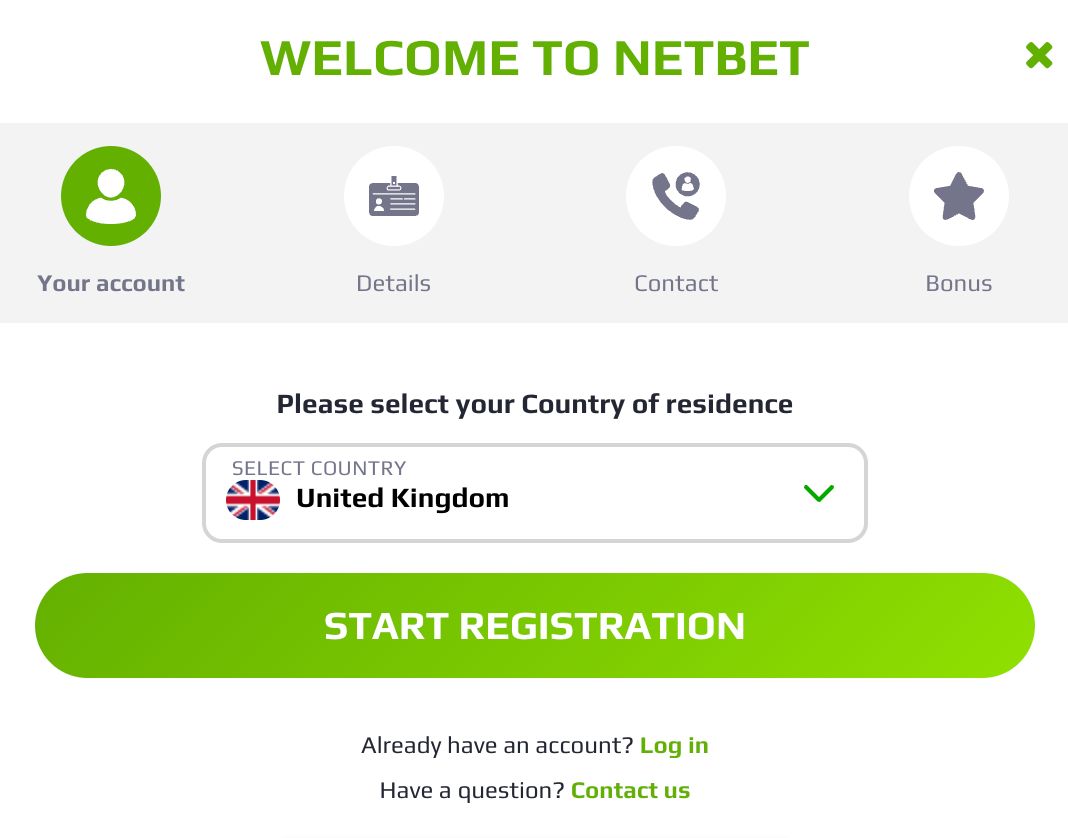Switch to the Bonus step

point(959,222)
